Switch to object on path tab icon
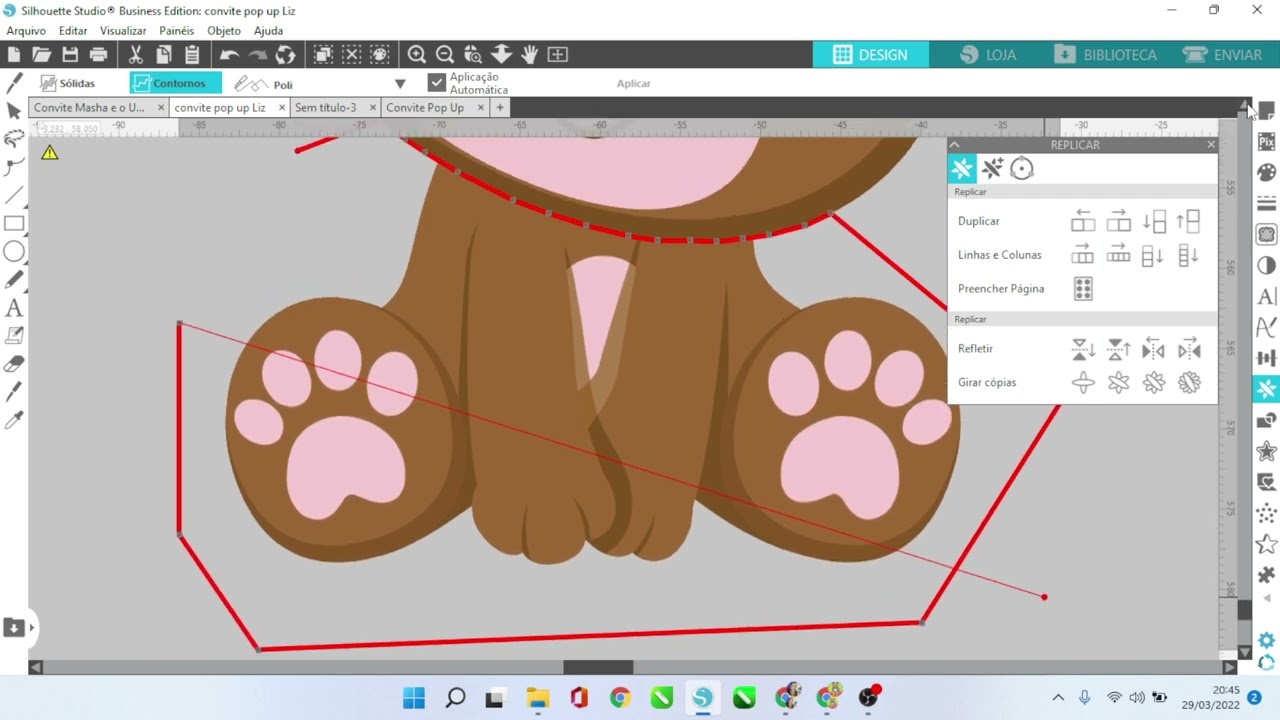Image resolution: width=1280 pixels, height=720 pixels. [1021, 168]
